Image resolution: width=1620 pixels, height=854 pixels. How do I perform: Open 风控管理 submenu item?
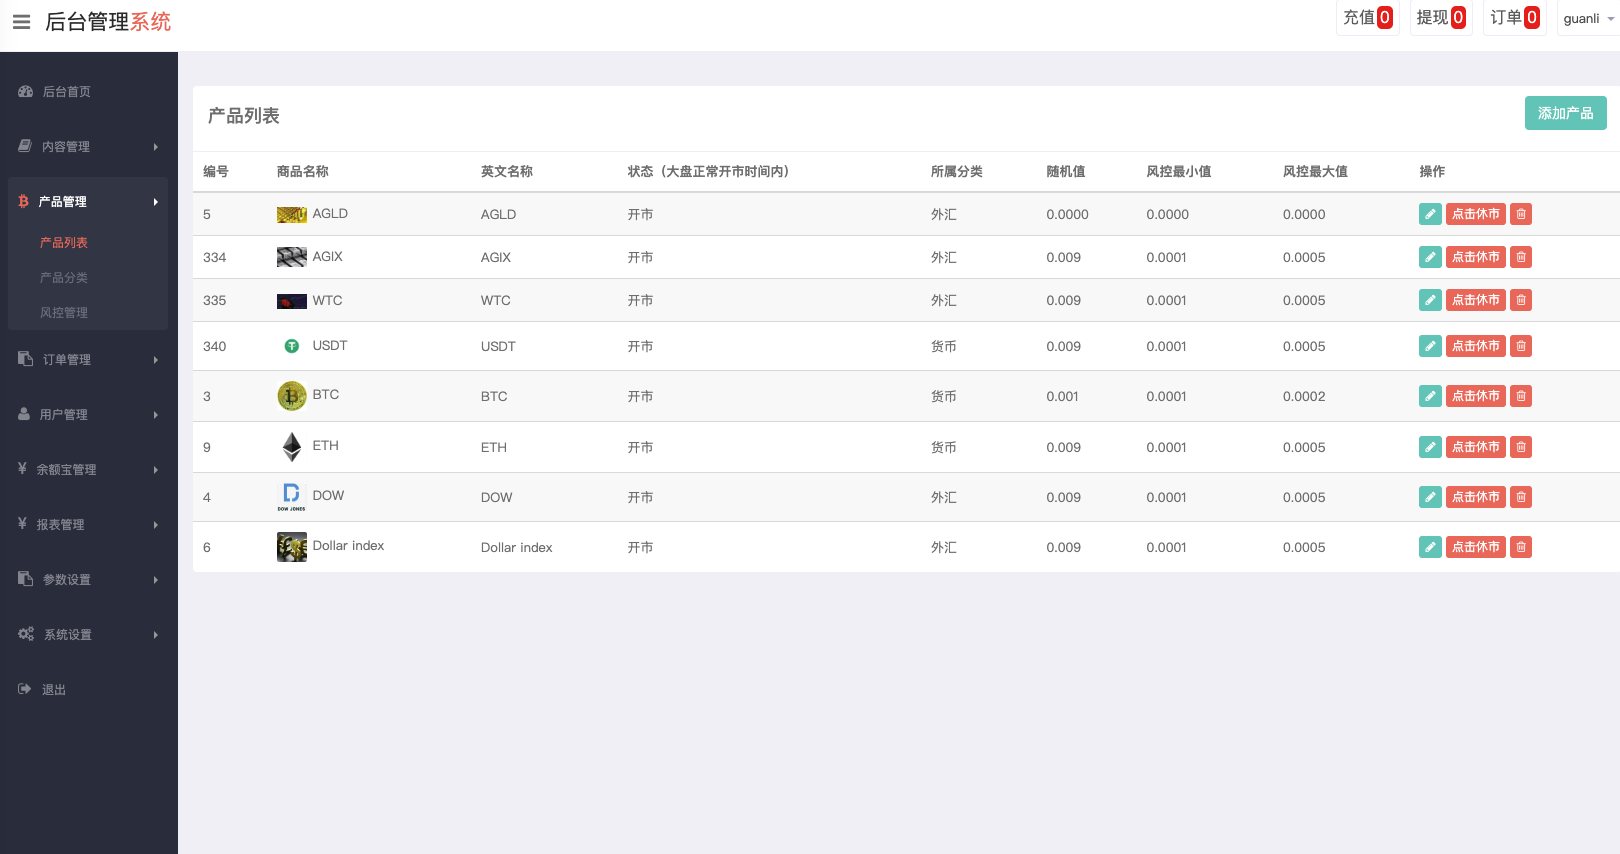click(x=64, y=312)
